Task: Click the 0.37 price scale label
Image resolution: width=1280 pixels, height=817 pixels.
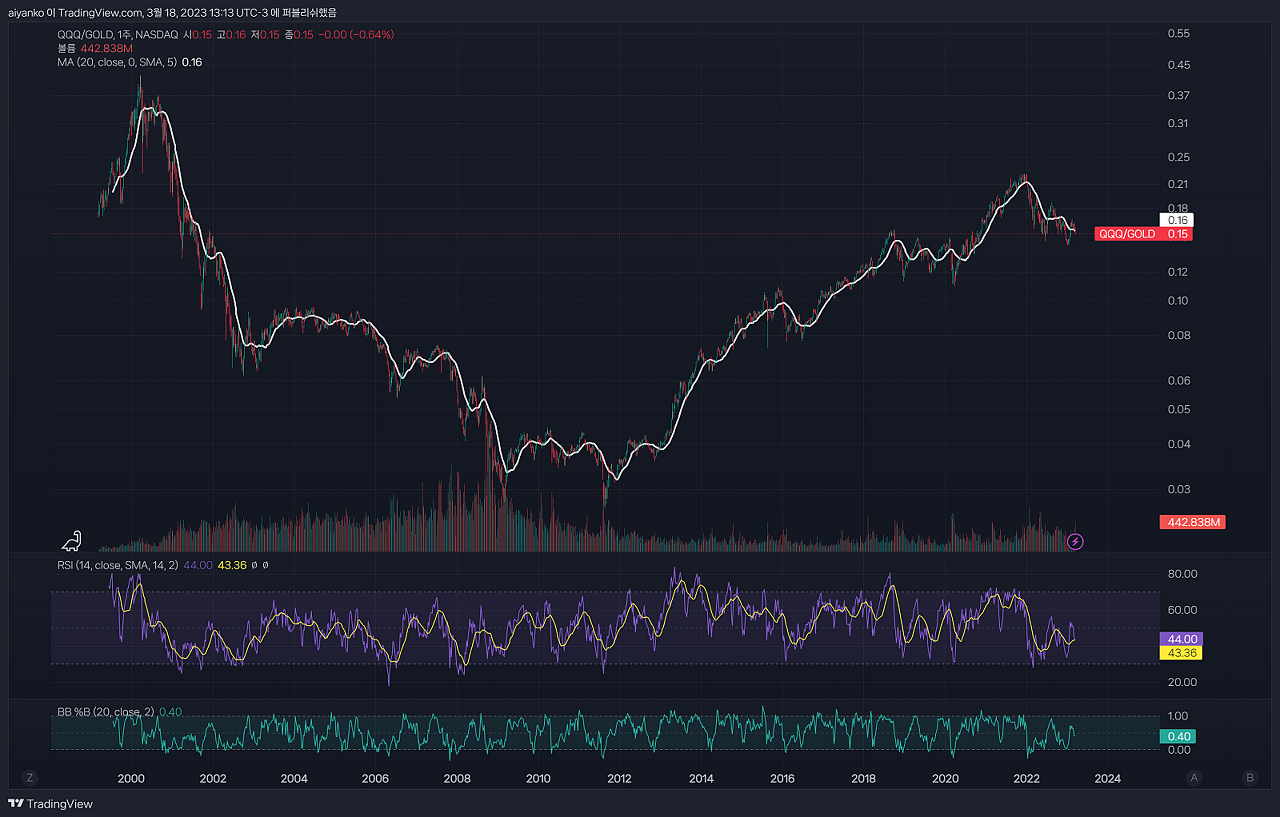Action: coord(1178,95)
